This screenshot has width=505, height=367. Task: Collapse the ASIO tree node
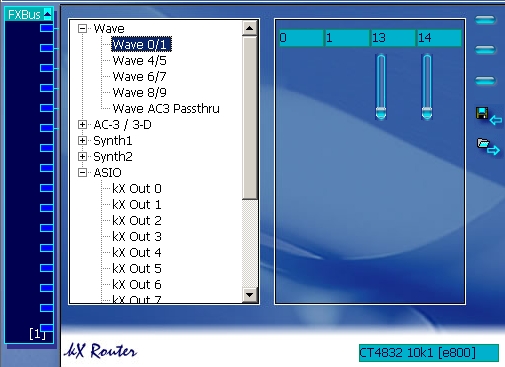82,173
